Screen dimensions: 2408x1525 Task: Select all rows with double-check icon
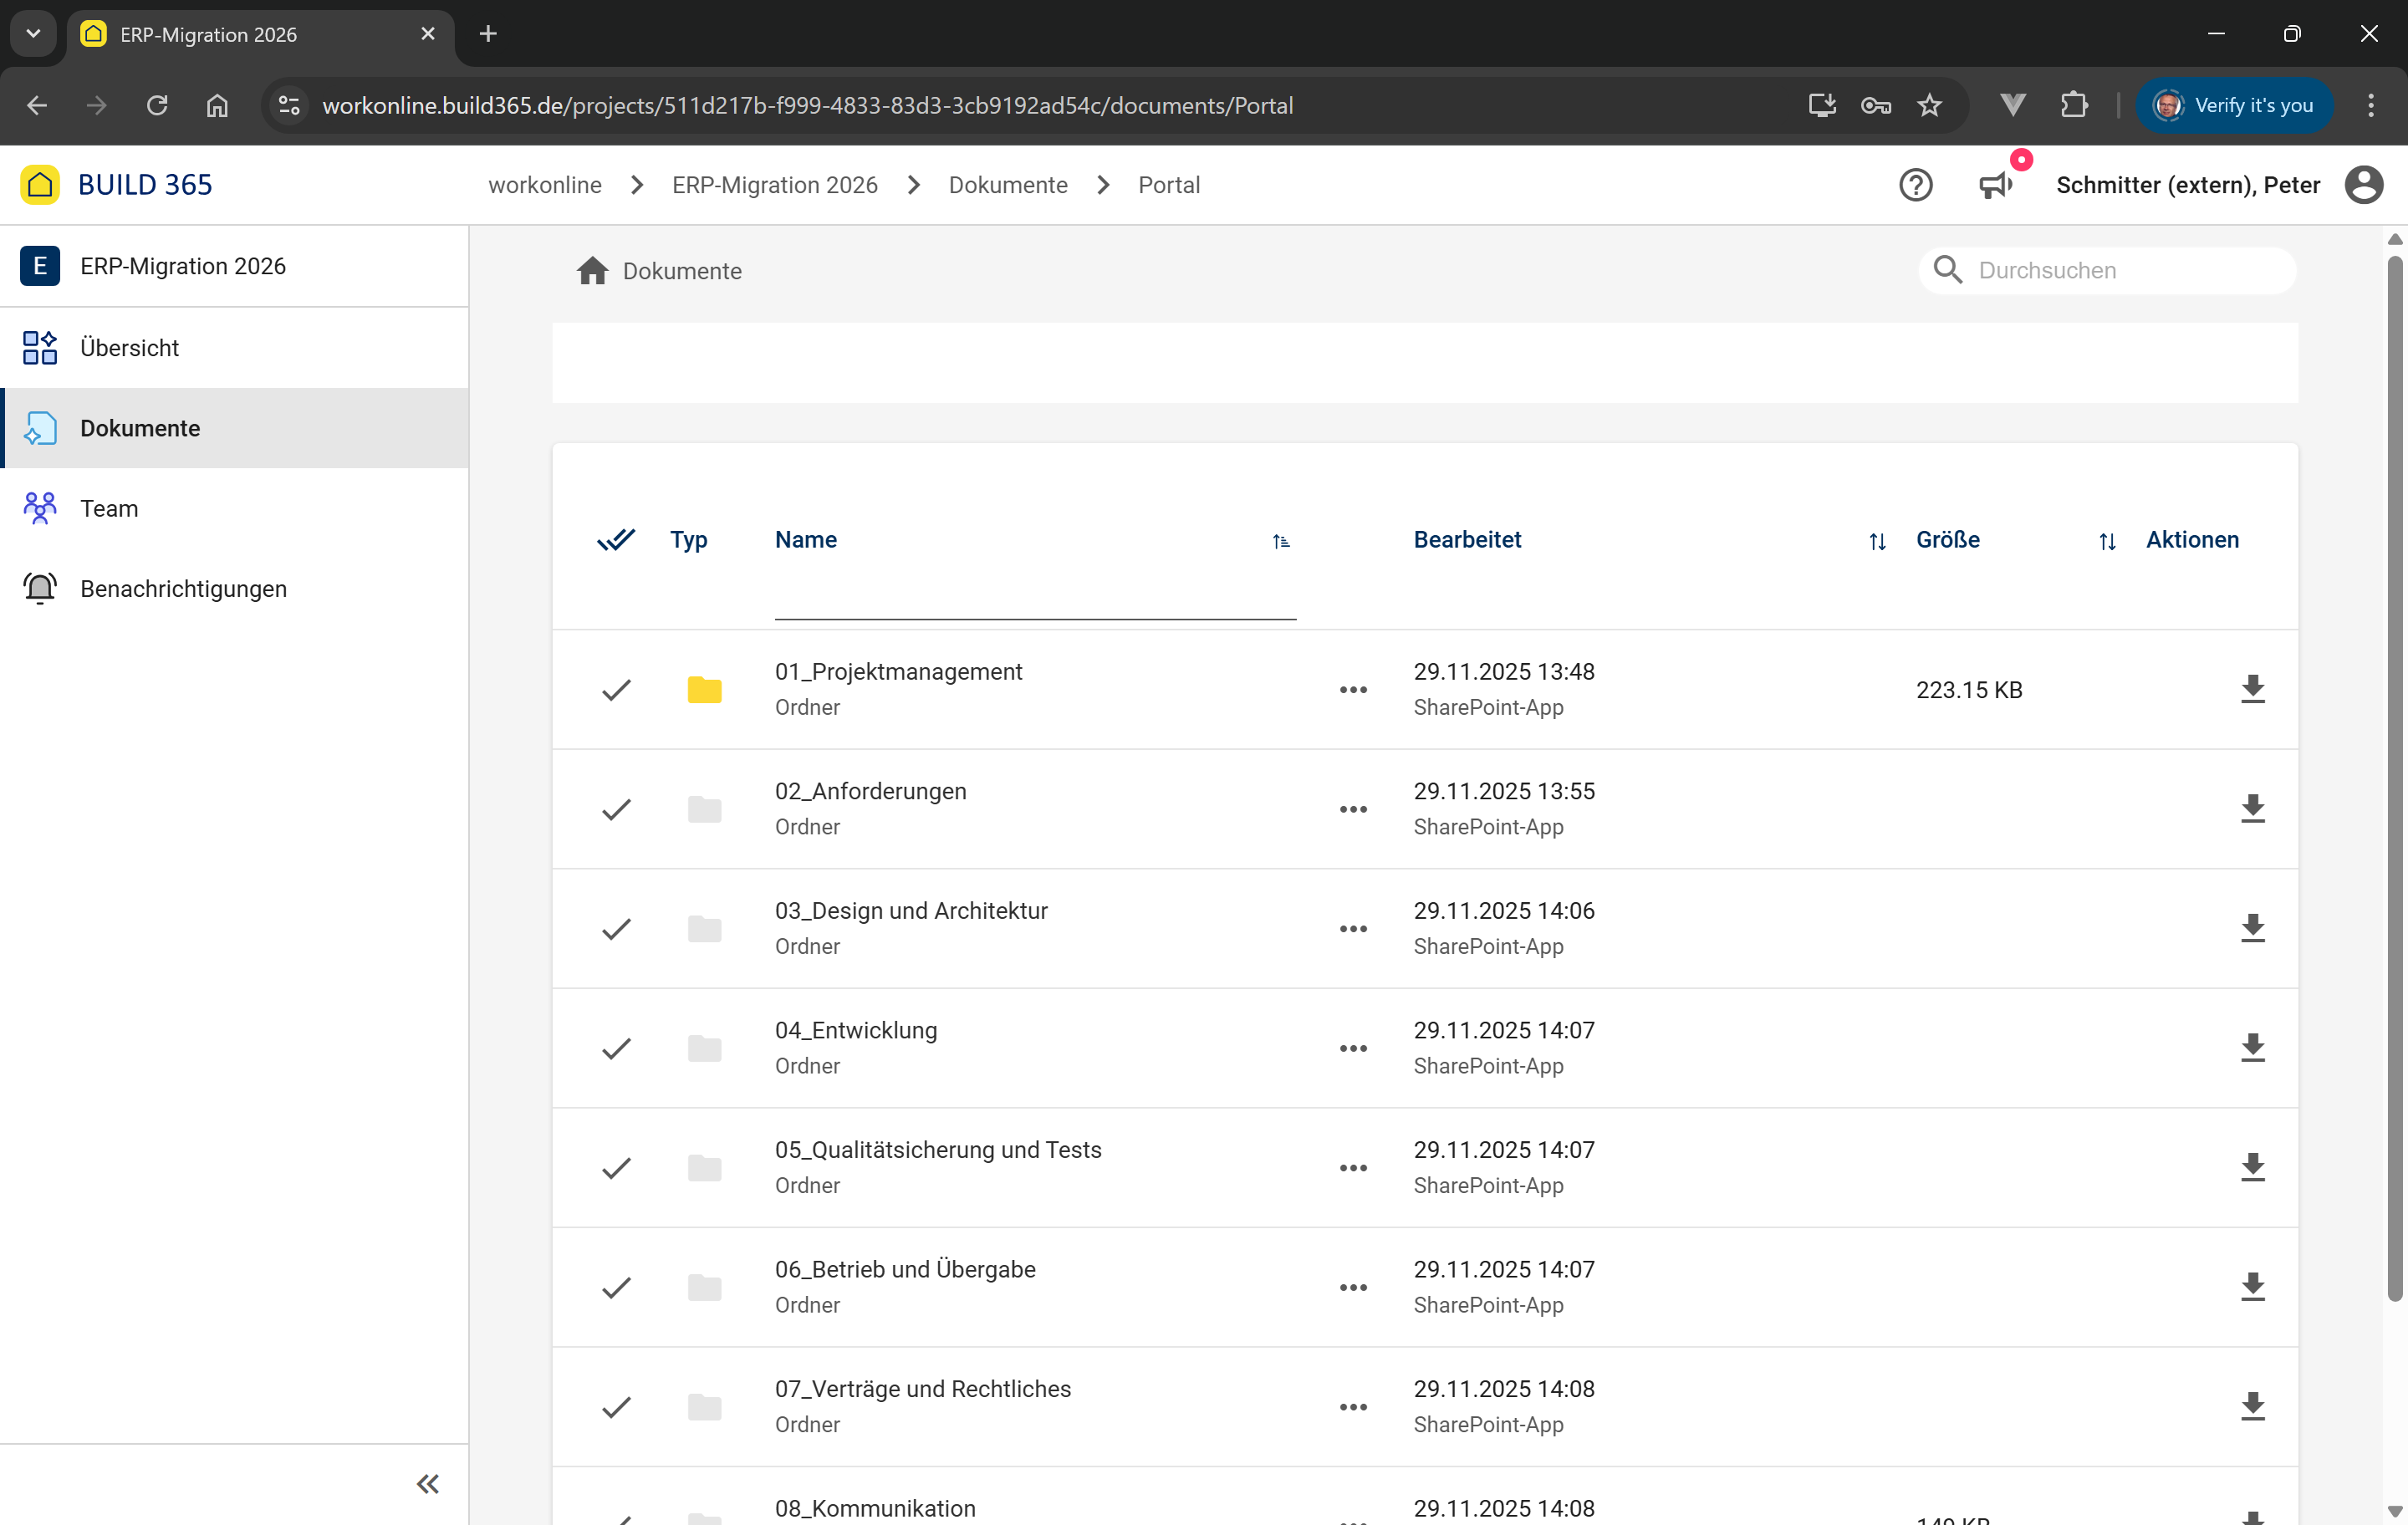(616, 540)
